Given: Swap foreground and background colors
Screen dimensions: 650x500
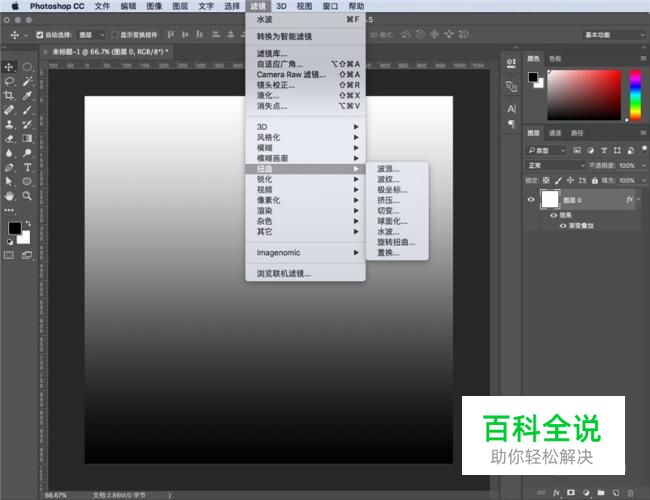Looking at the screenshot, I should pos(28,224).
